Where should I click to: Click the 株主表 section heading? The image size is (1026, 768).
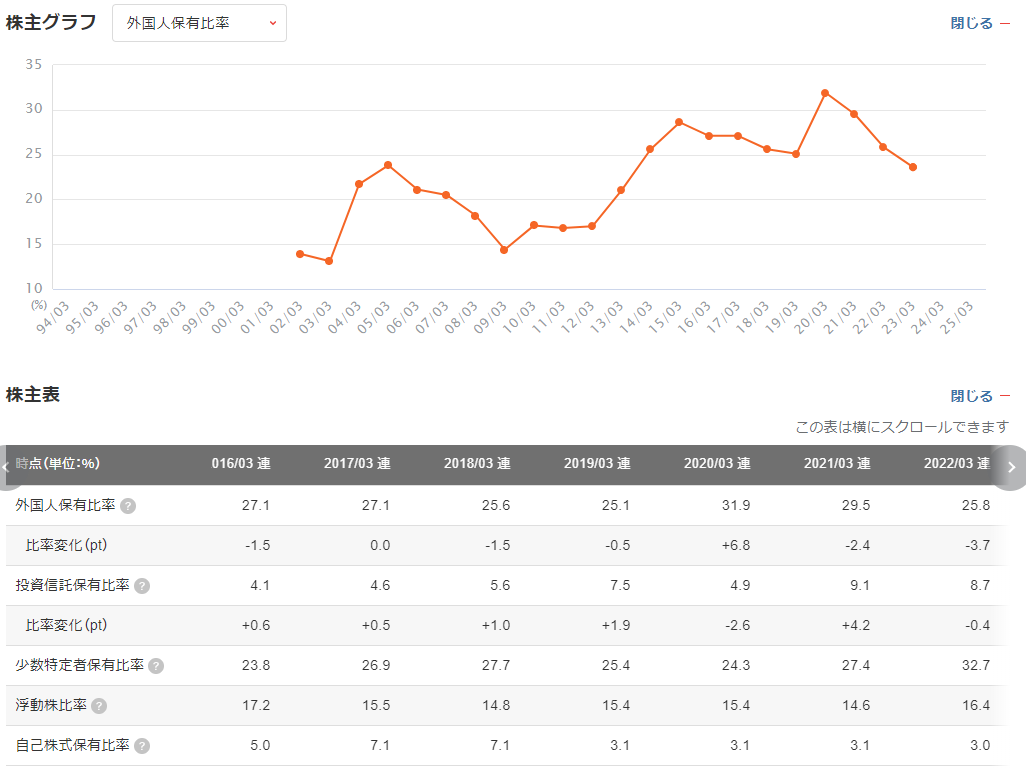tap(33, 394)
